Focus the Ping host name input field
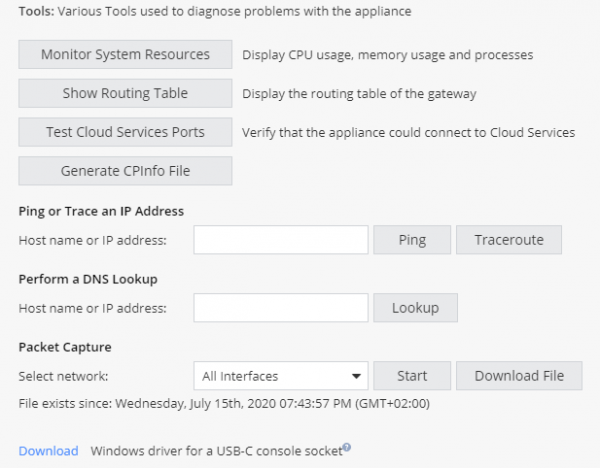Screen dimensions: 600x468 pos(281,240)
